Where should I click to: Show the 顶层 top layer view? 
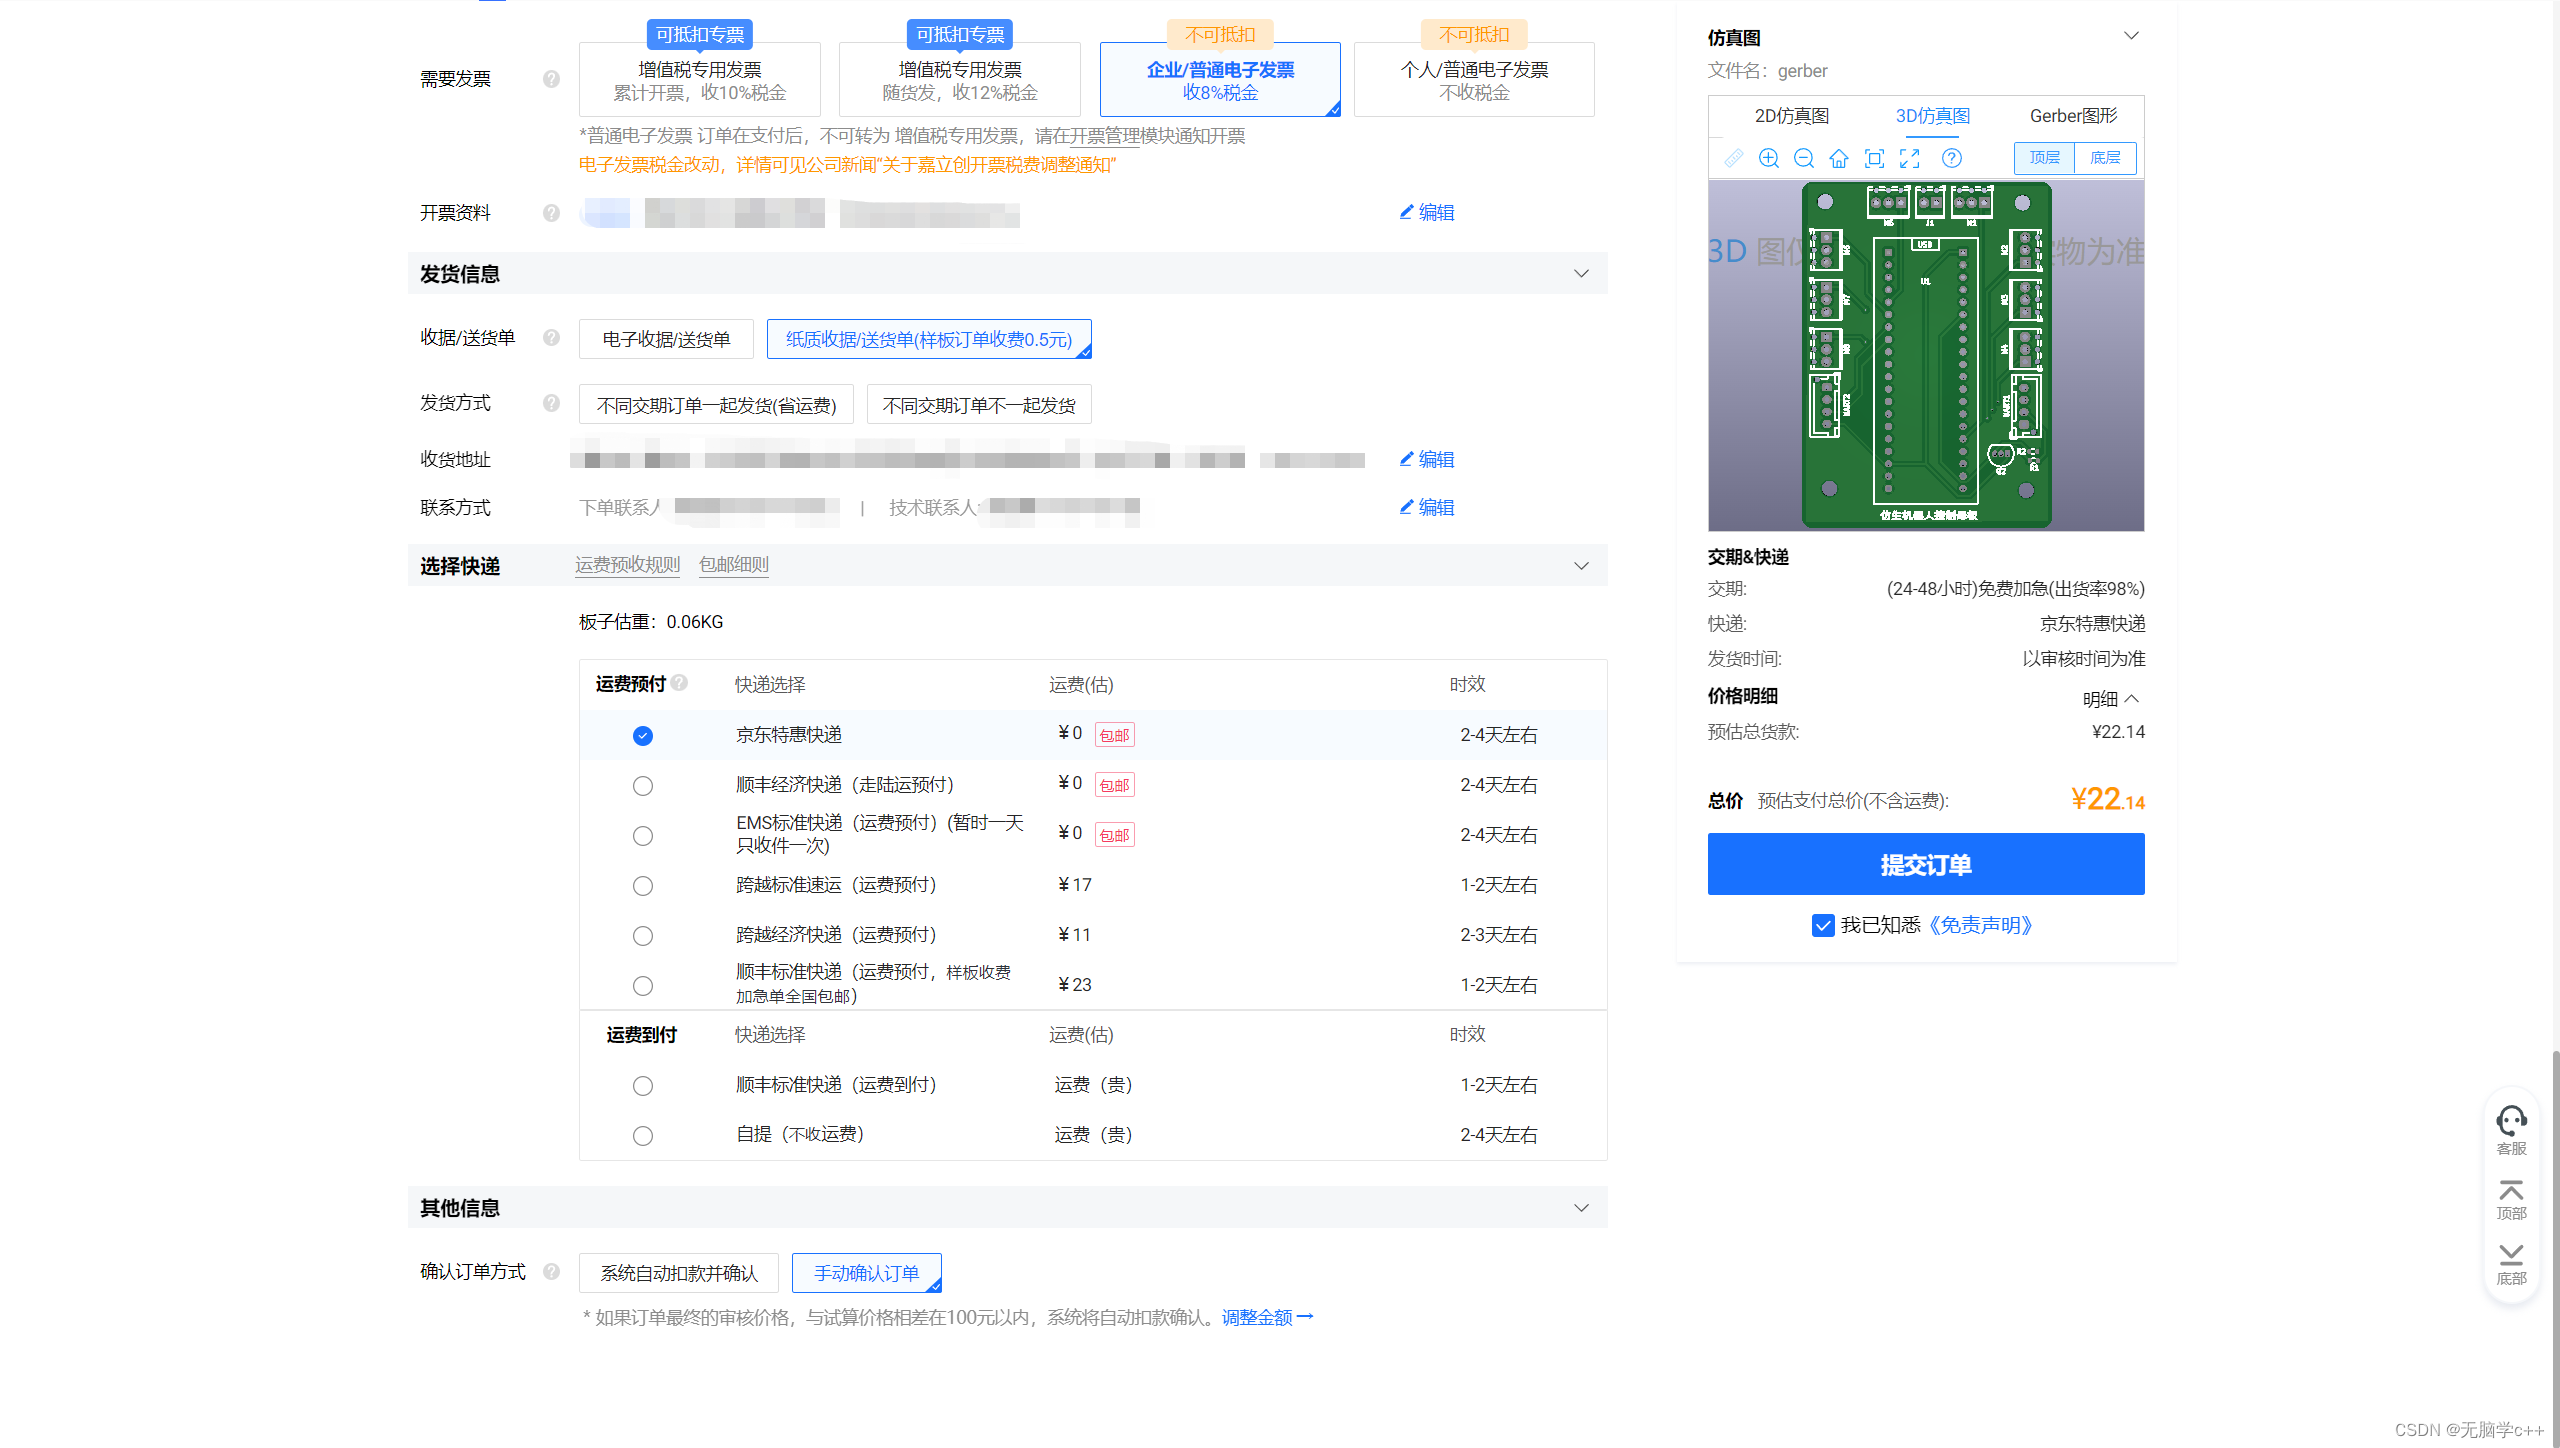tap(2044, 158)
